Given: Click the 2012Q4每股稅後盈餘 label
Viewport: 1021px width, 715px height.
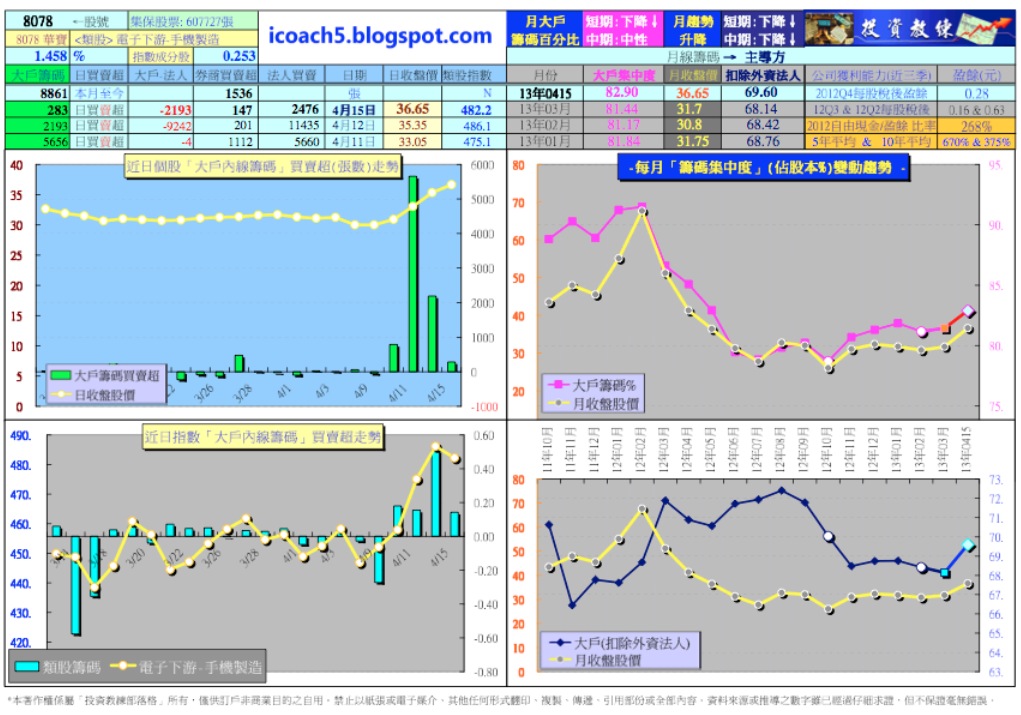Looking at the screenshot, I should 871,93.
